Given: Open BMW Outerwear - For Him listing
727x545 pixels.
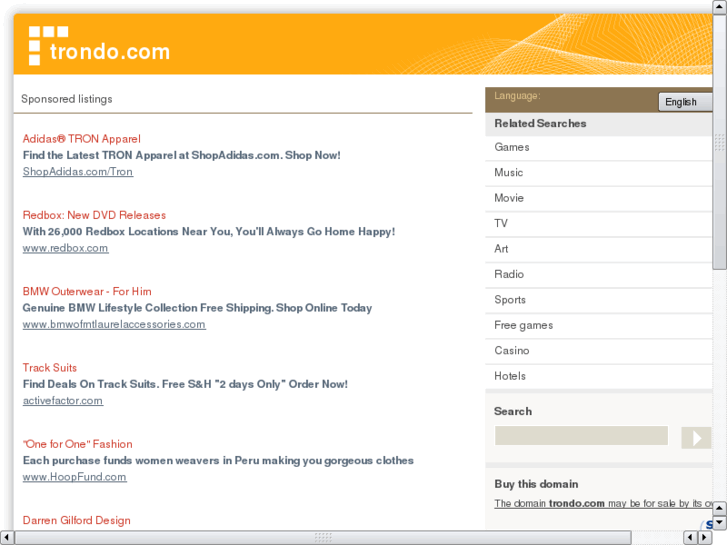Looking at the screenshot, I should (x=87, y=291).
